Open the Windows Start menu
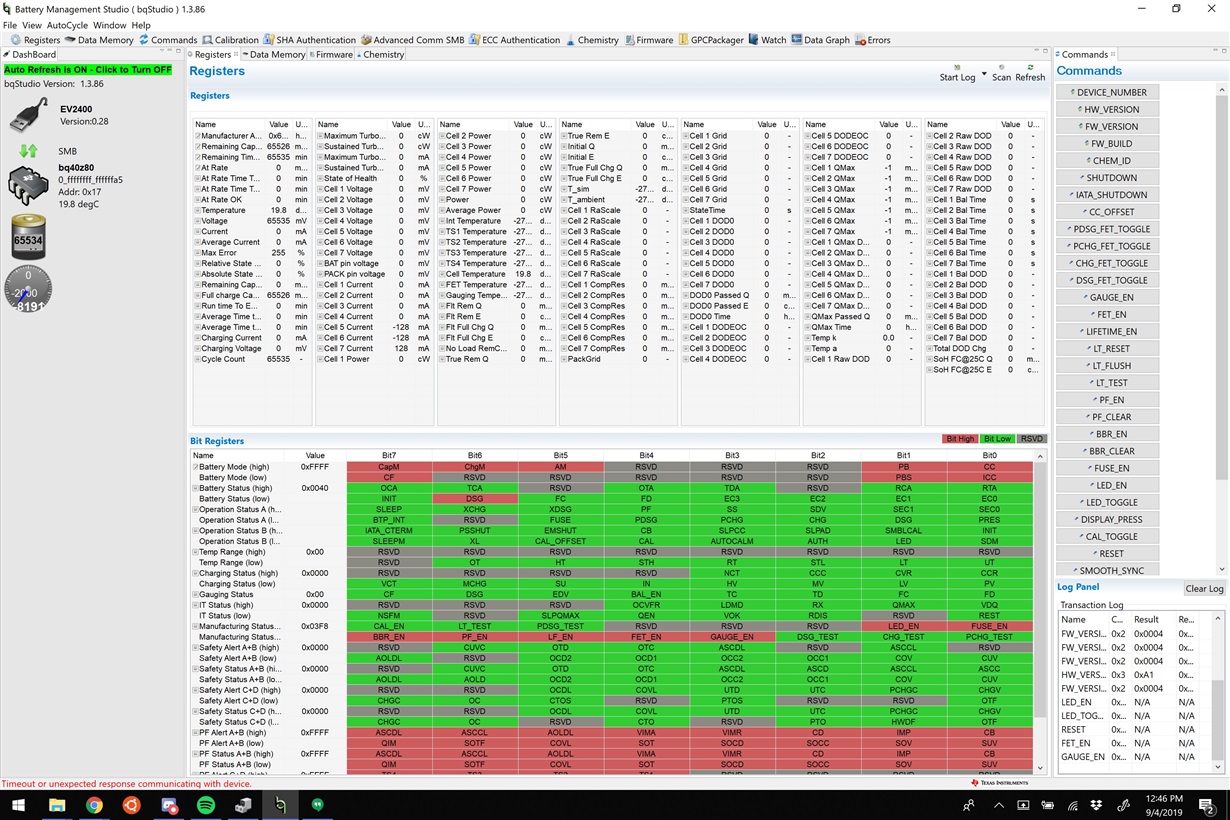 pos(18,804)
